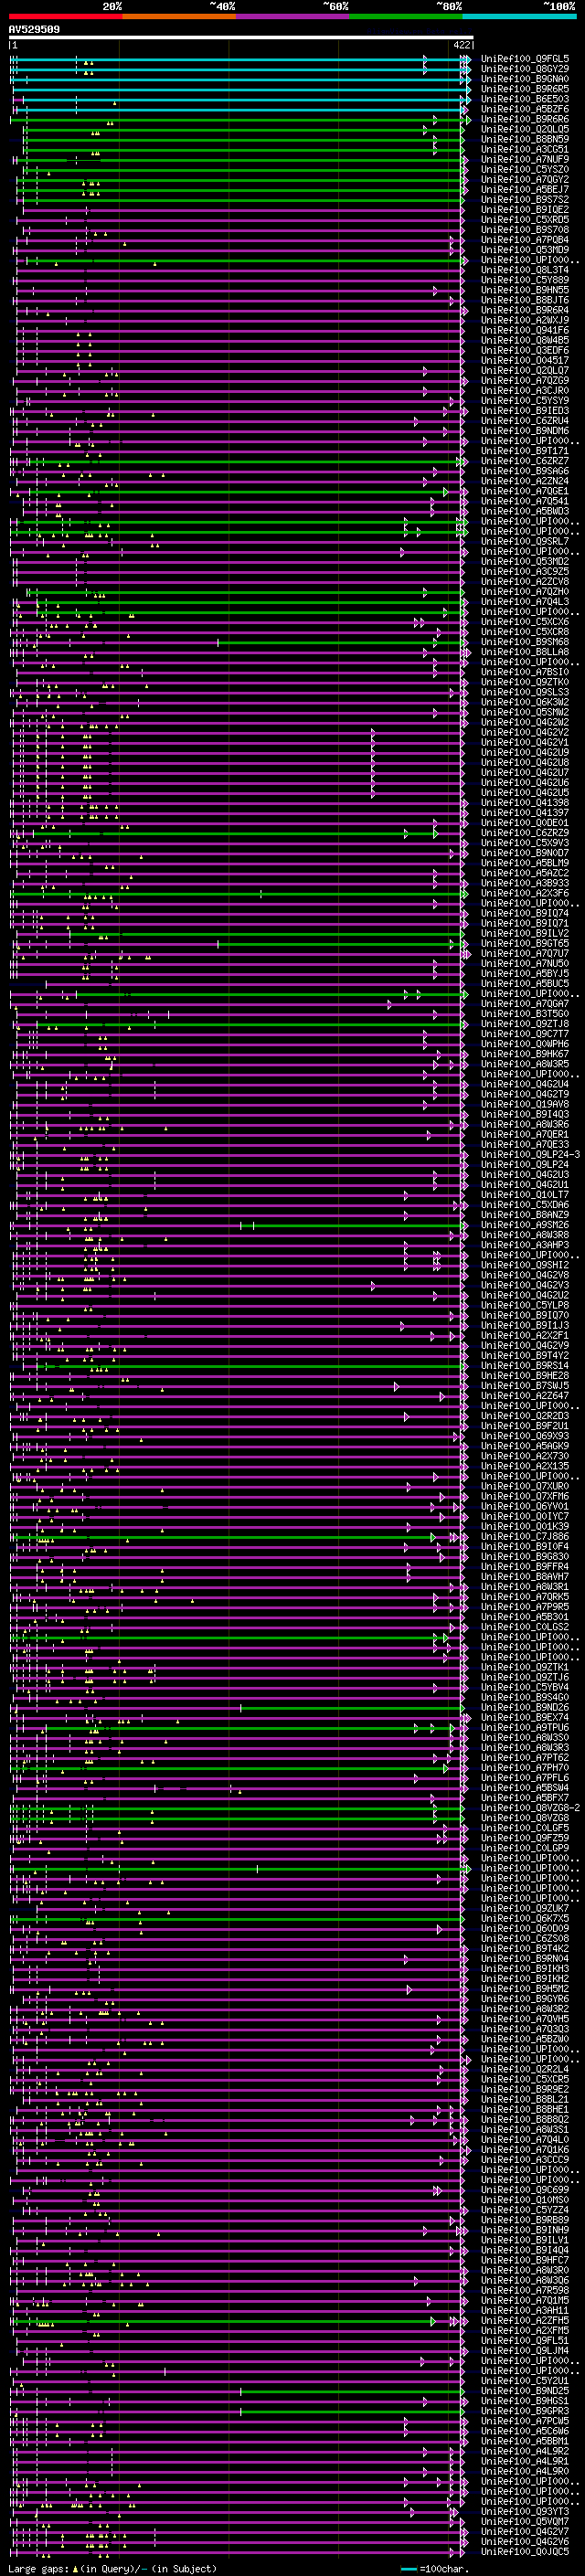Select label UniRef100_A7NUF9

pyautogui.click(x=525, y=159)
